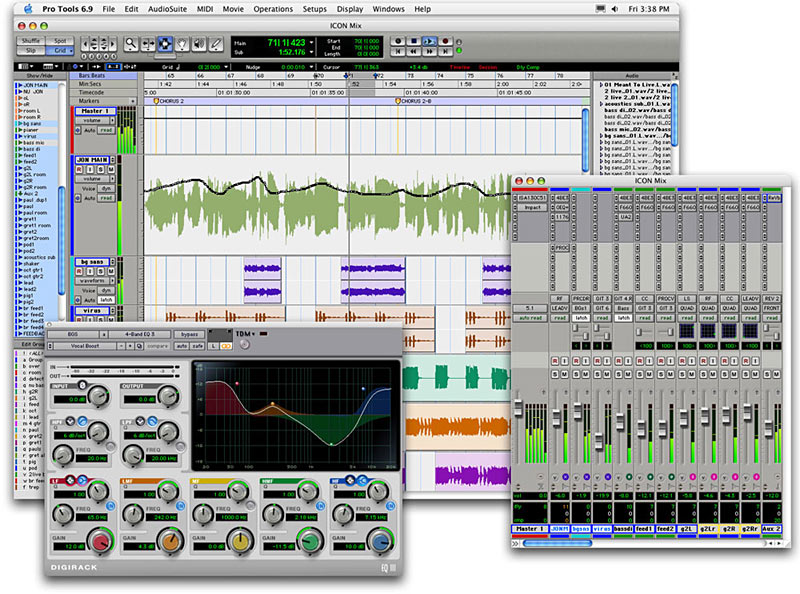The height and width of the screenshot is (594, 800).
Task: Click the HF band blue gain knob
Action: click(x=380, y=541)
